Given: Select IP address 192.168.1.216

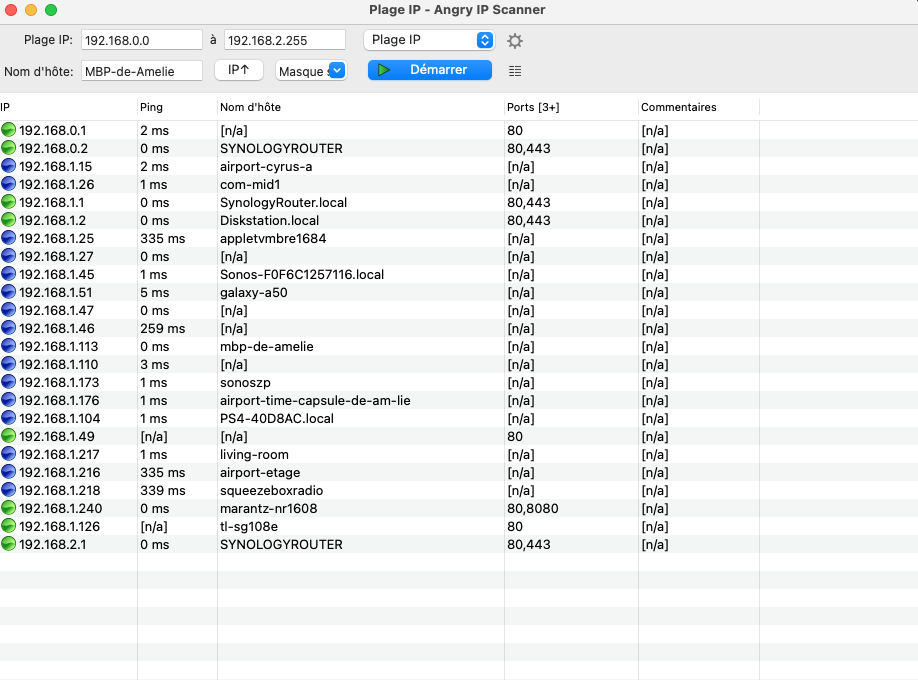Looking at the screenshot, I should point(60,473).
